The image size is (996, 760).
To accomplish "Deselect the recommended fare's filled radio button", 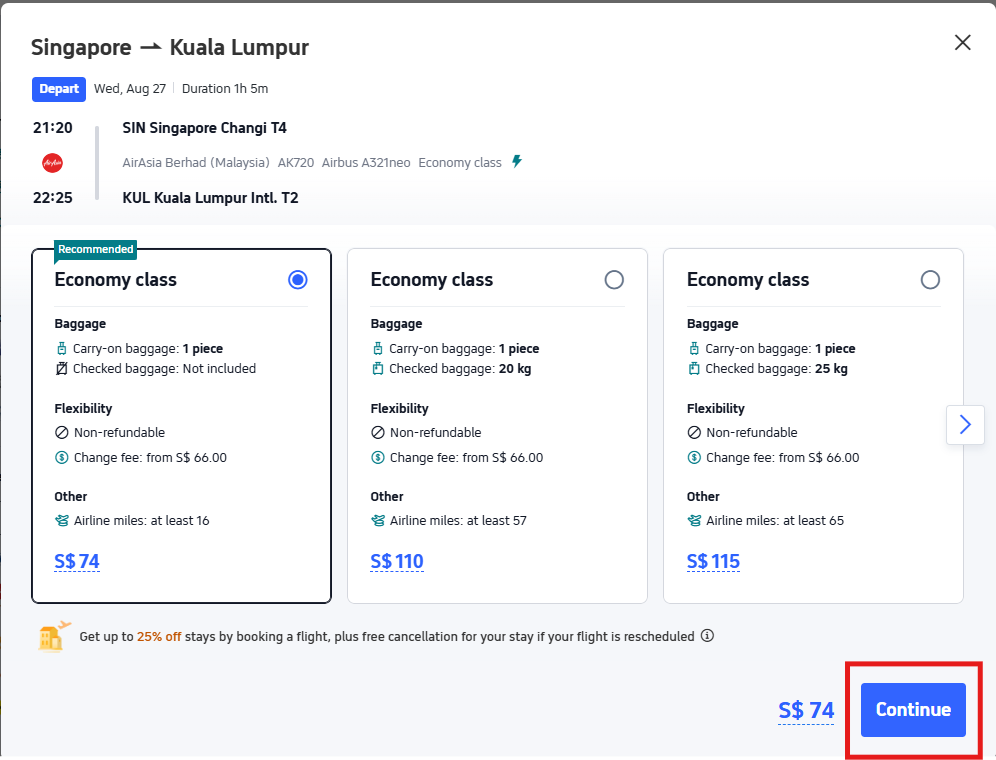I will click(x=297, y=280).
